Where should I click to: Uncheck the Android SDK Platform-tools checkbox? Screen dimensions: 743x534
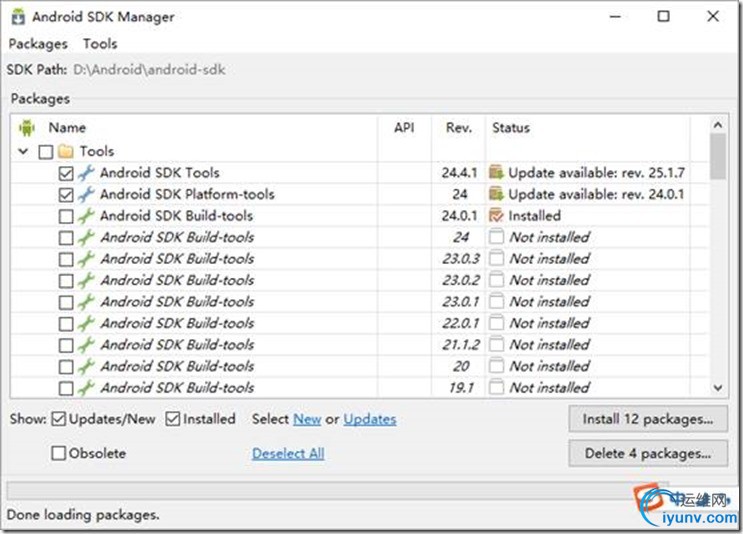[66, 195]
